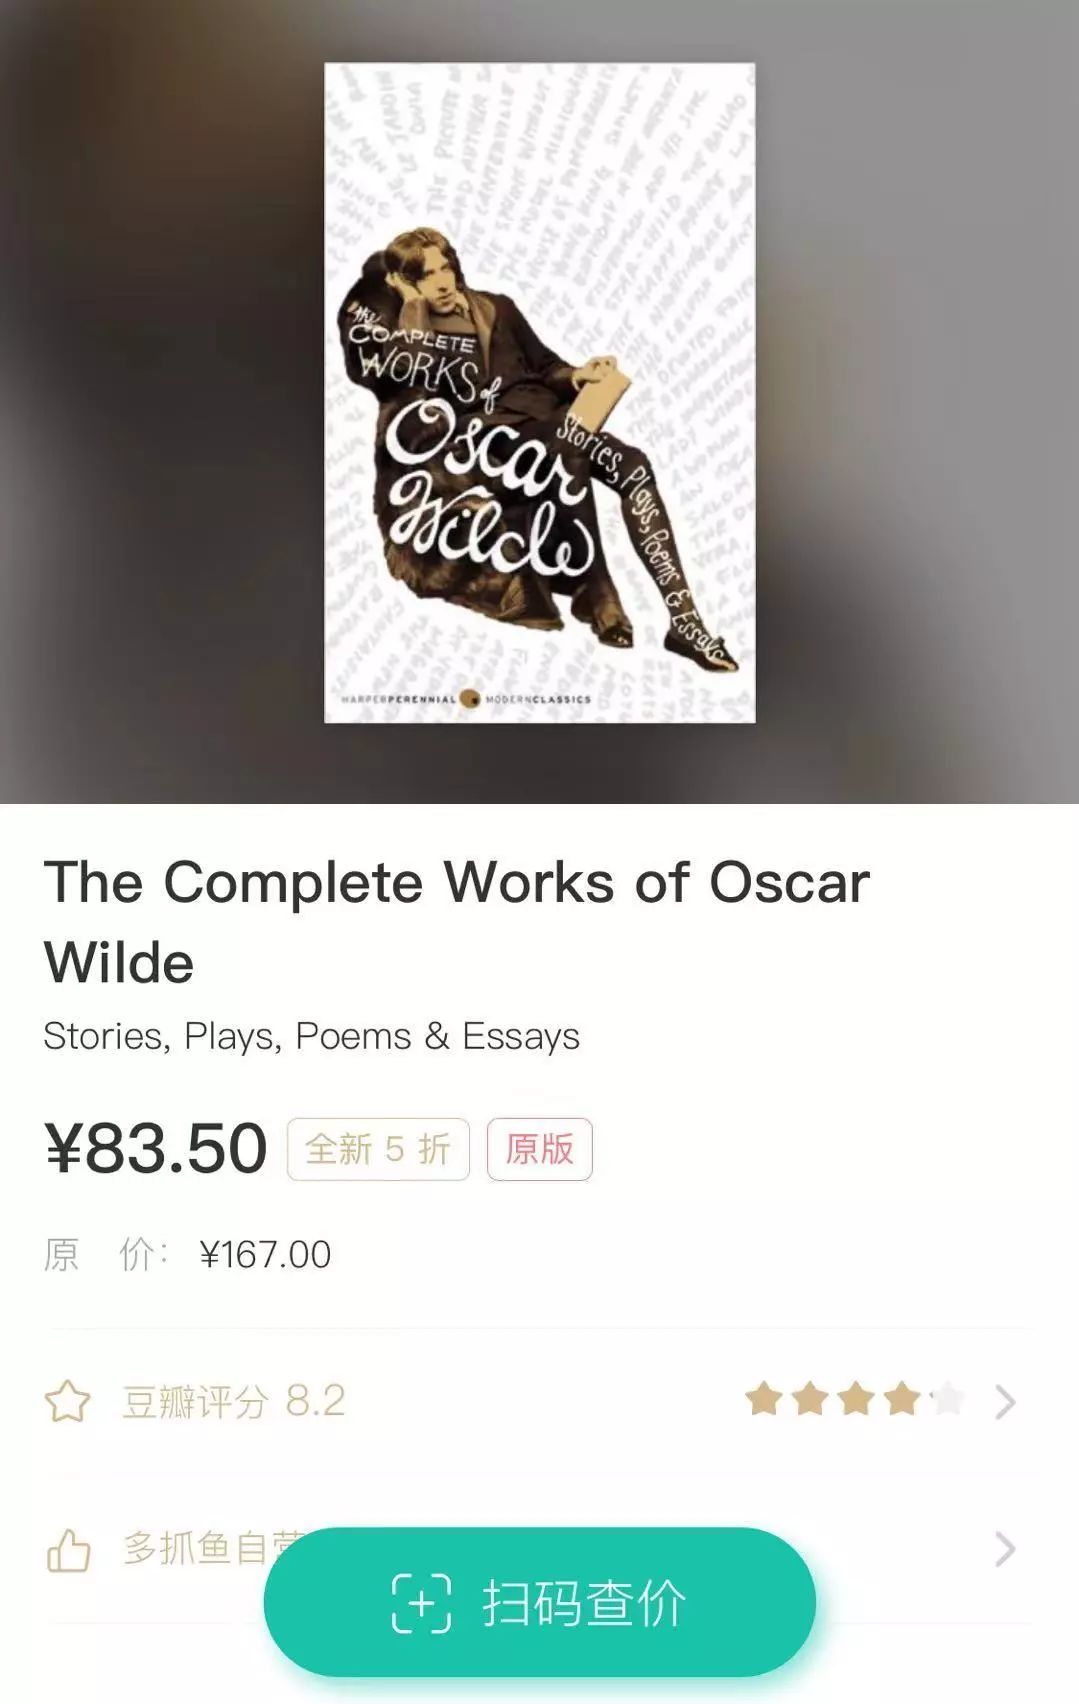
Task: Select the 全新 5 折 tag
Action: coord(378,1149)
